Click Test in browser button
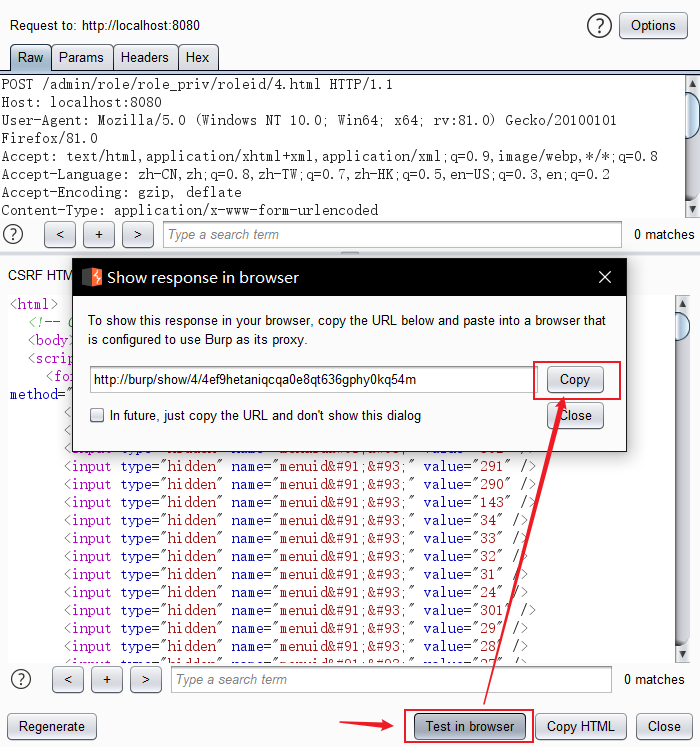Image resolution: width=700 pixels, height=747 pixels. point(470,727)
